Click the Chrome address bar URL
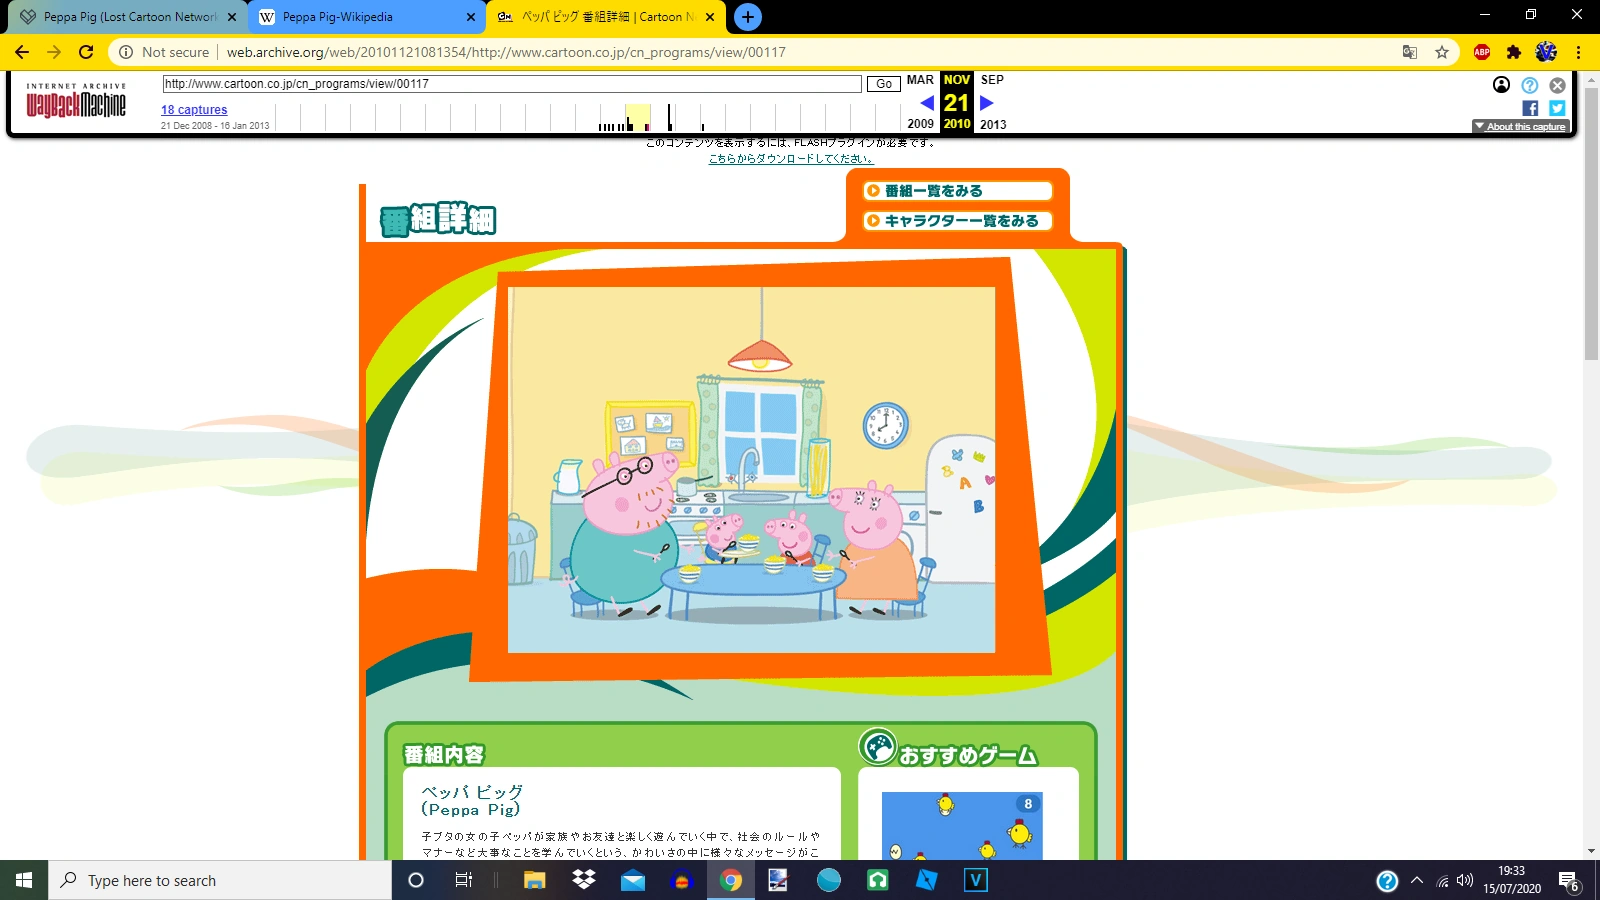This screenshot has width=1600, height=900. coord(506,52)
